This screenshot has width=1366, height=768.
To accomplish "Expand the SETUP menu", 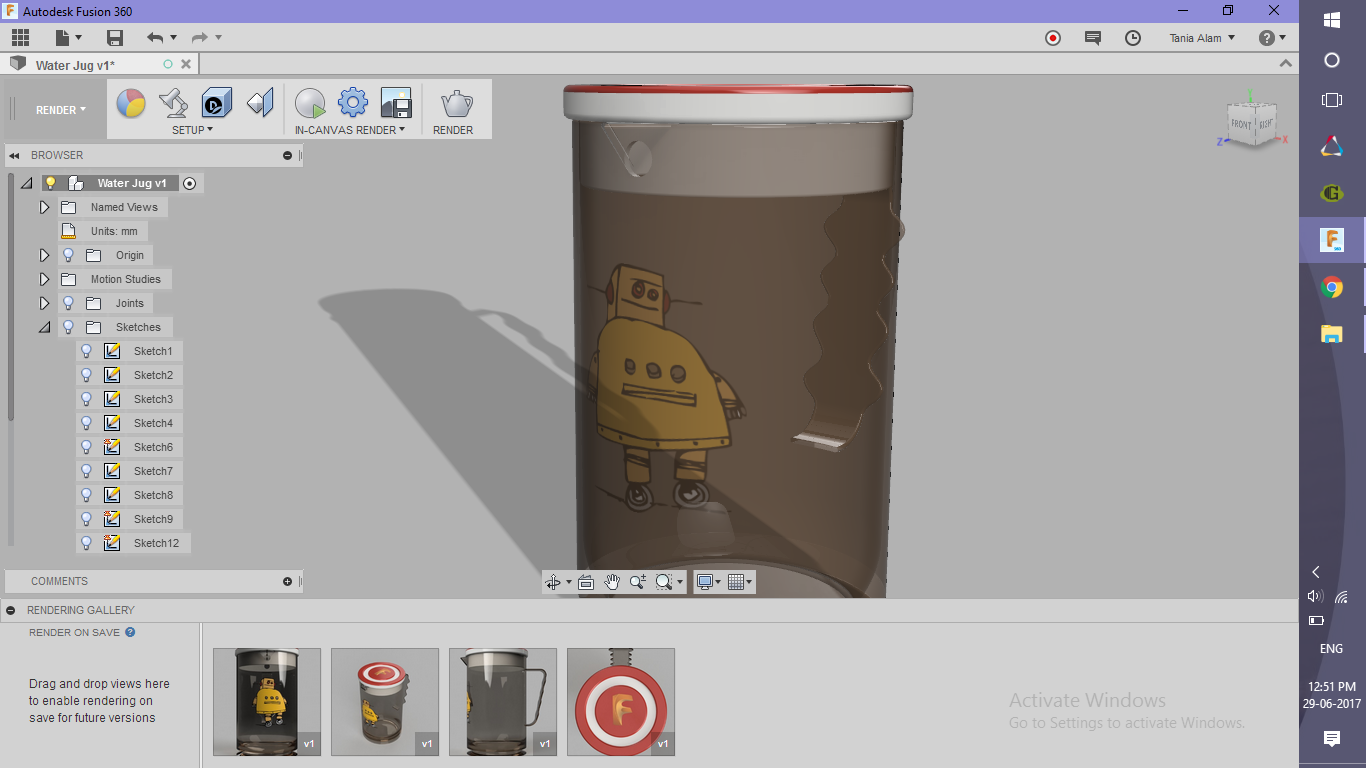I will click(x=192, y=130).
